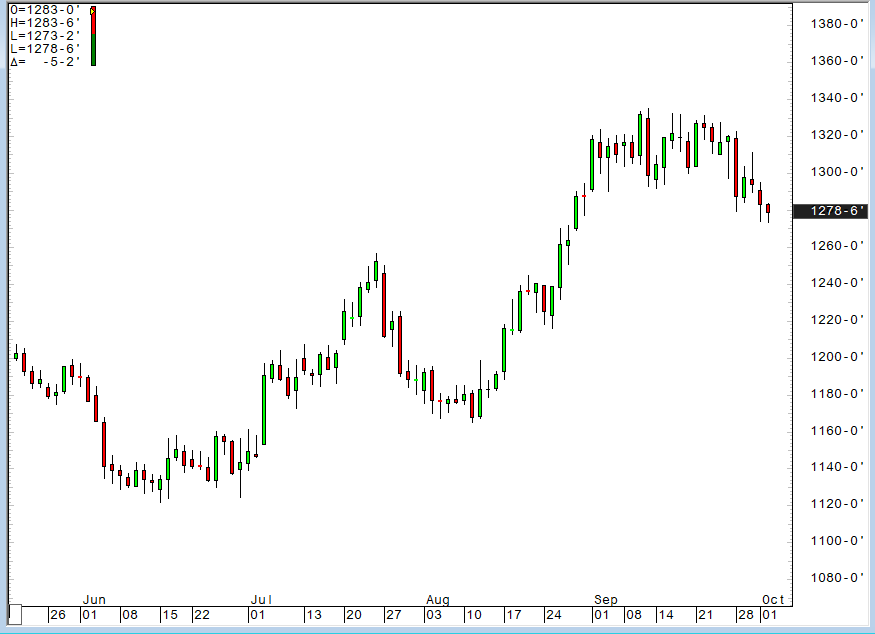Screen dimensions: 875x634
Task: Click the 03 date tick in August
Action: click(x=434, y=614)
